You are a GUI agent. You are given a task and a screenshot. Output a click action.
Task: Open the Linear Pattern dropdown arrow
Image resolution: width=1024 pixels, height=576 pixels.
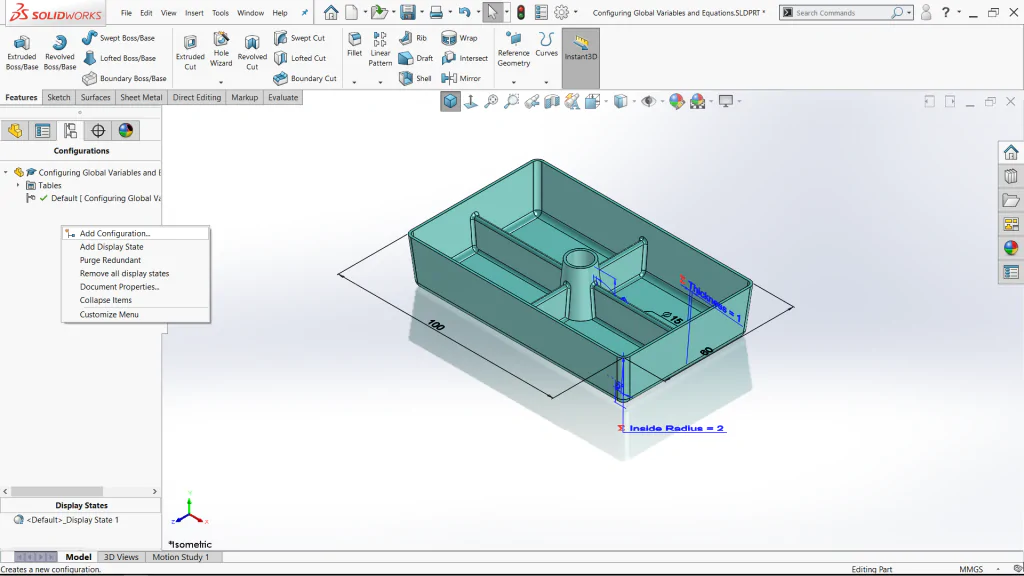pyautogui.click(x=380, y=82)
